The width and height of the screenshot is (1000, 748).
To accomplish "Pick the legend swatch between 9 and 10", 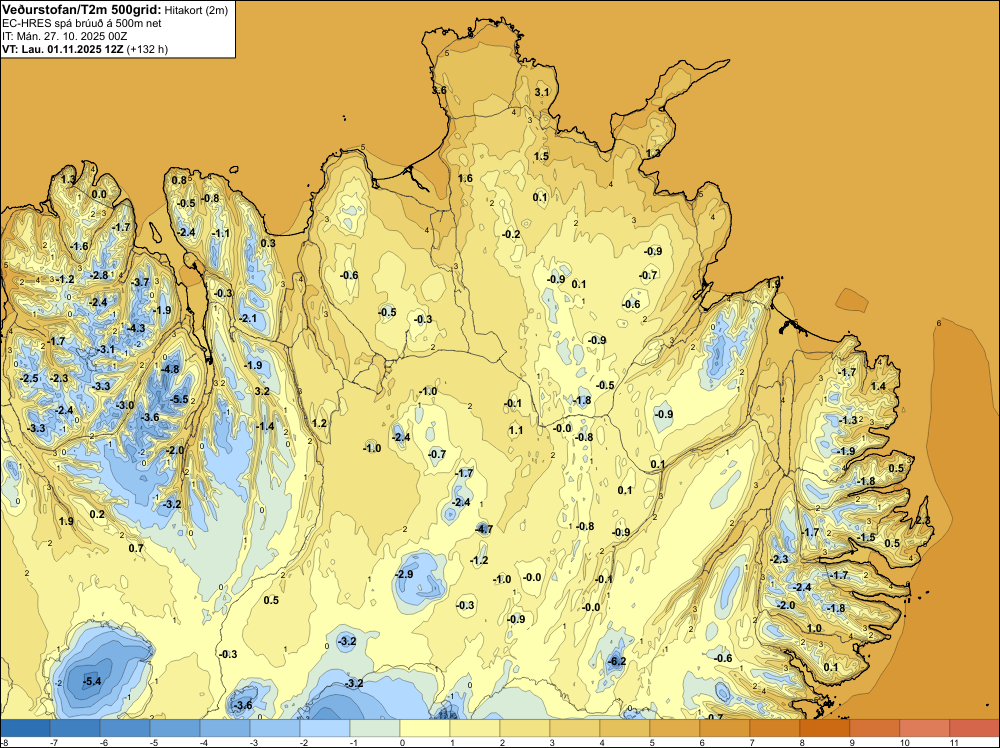I will coord(874,728).
